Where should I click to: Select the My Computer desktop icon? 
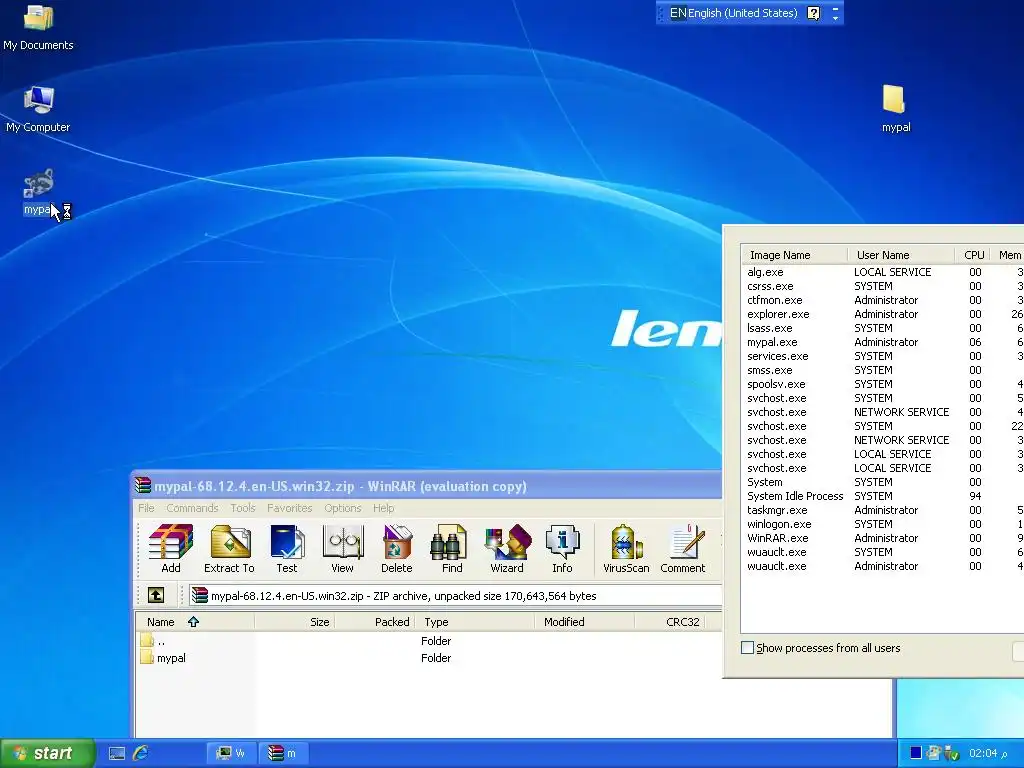click(x=38, y=109)
